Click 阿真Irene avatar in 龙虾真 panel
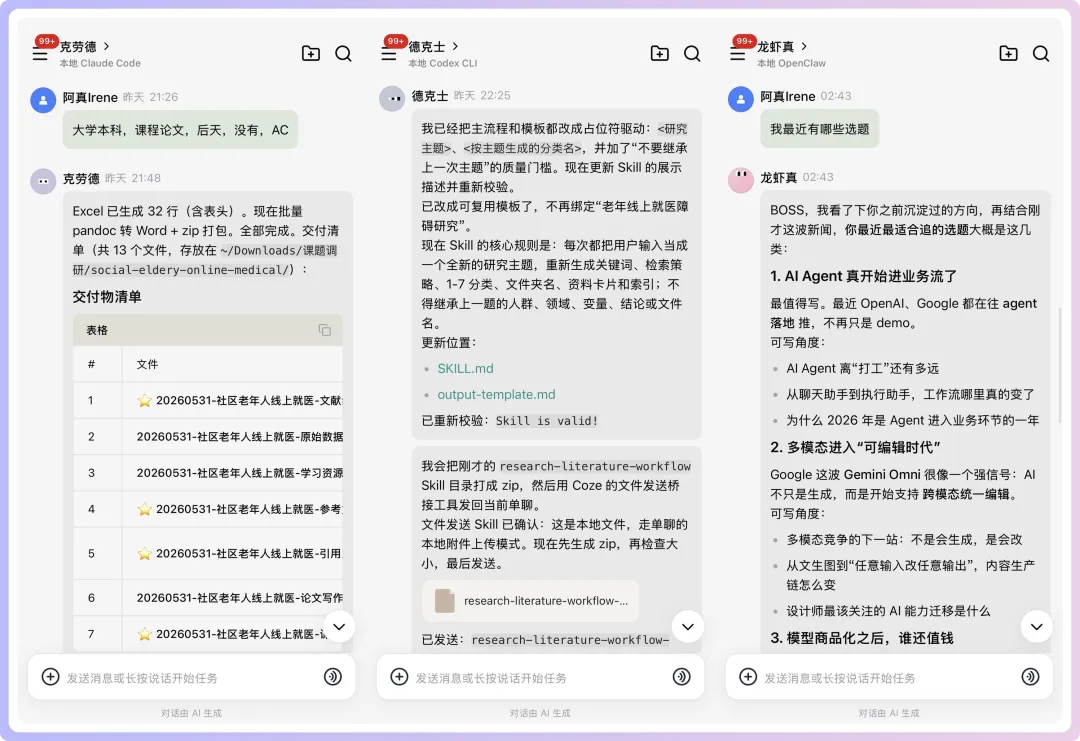The image size is (1080, 741). click(740, 99)
